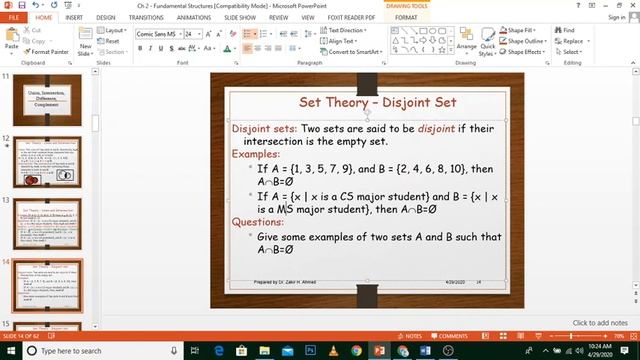Screen dimensions: 640x360
Task: Justify the text
Action: [x=278, y=49]
